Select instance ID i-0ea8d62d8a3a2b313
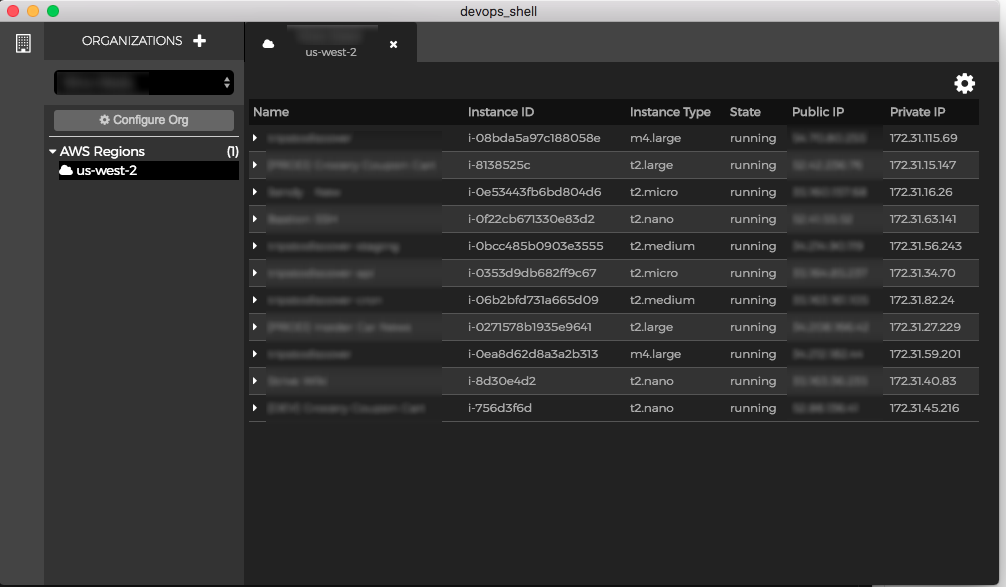1006x587 pixels. coord(533,353)
